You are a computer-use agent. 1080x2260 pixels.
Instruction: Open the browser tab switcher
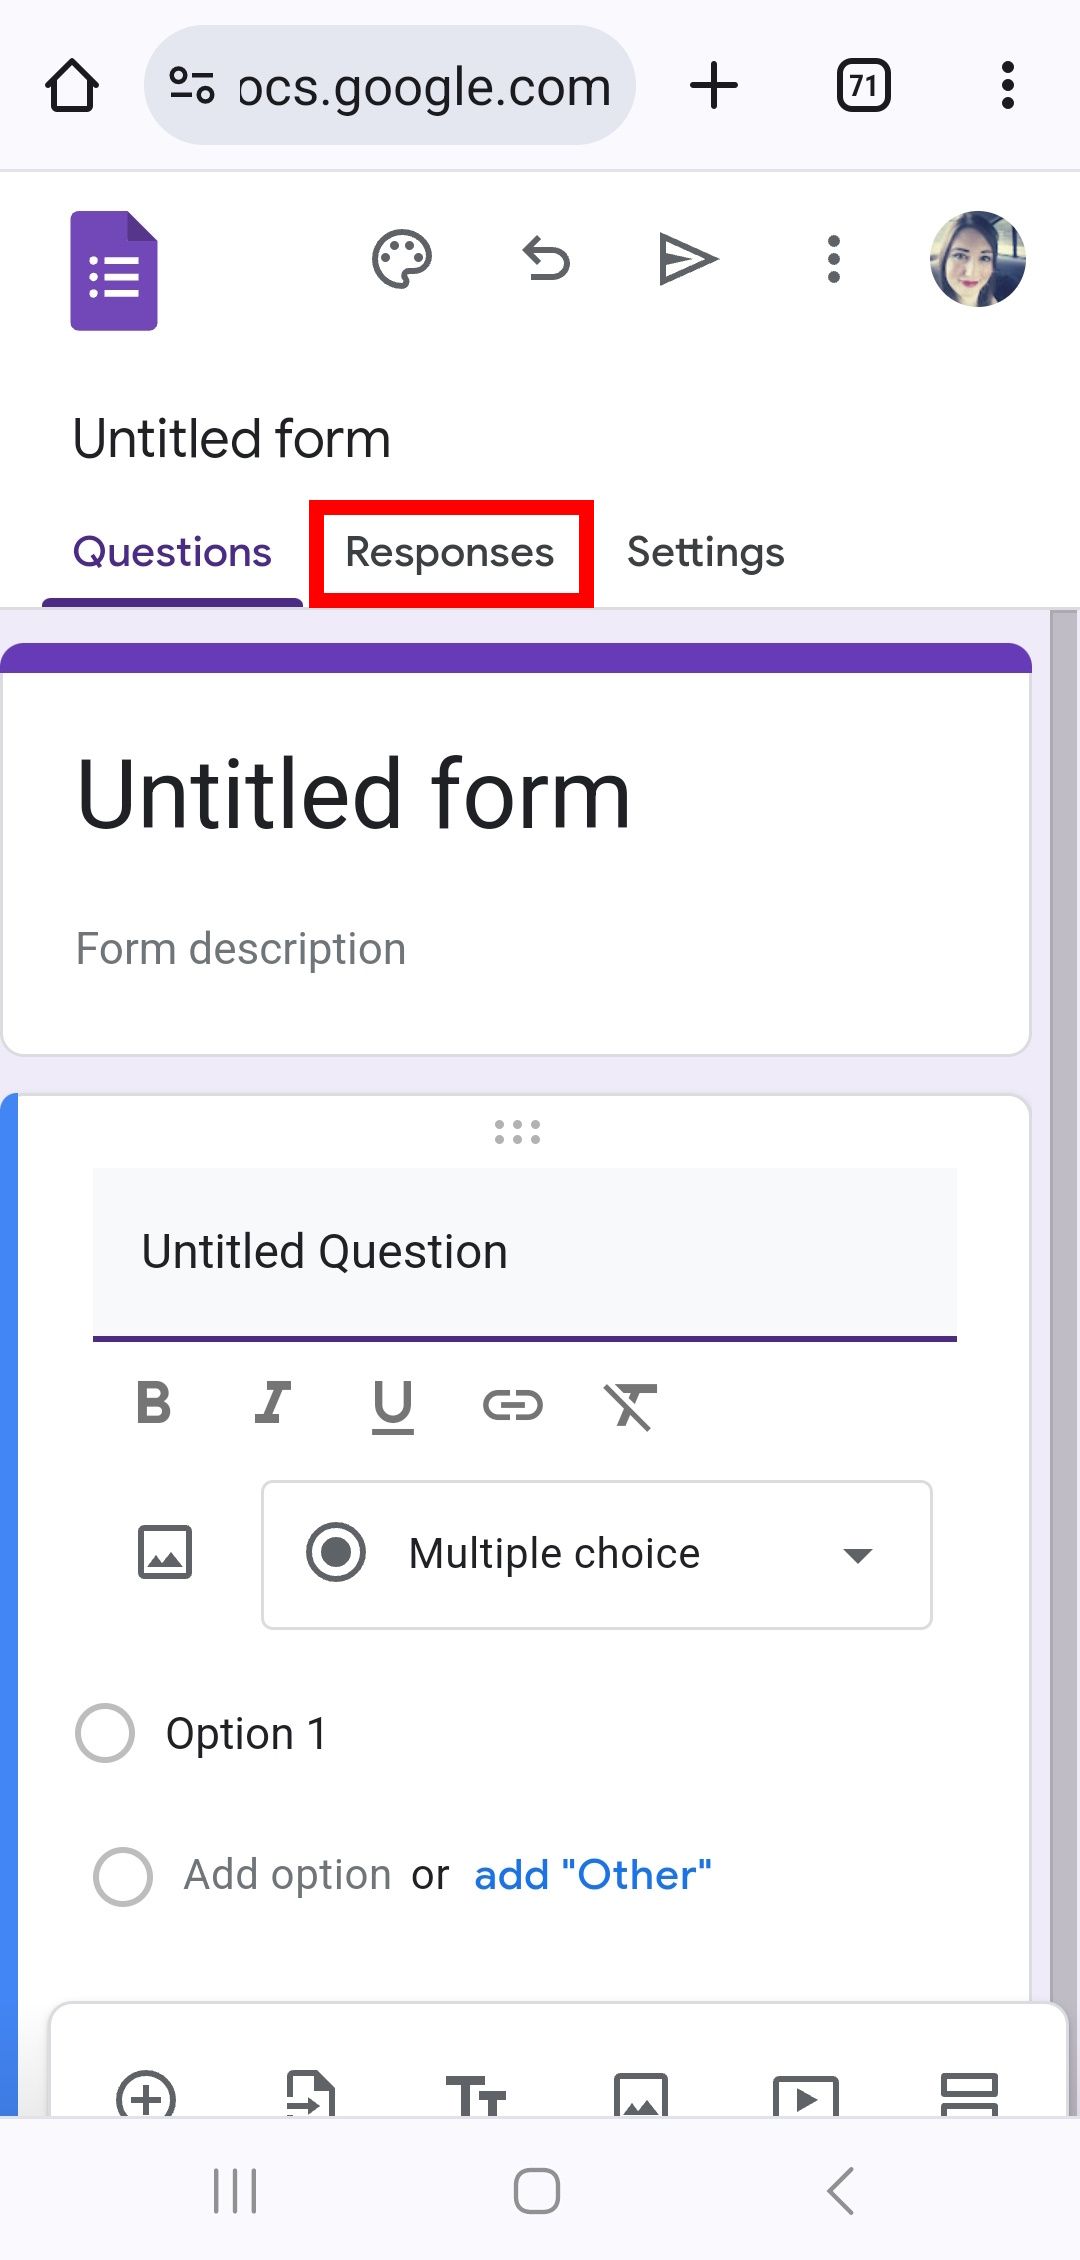tap(863, 86)
